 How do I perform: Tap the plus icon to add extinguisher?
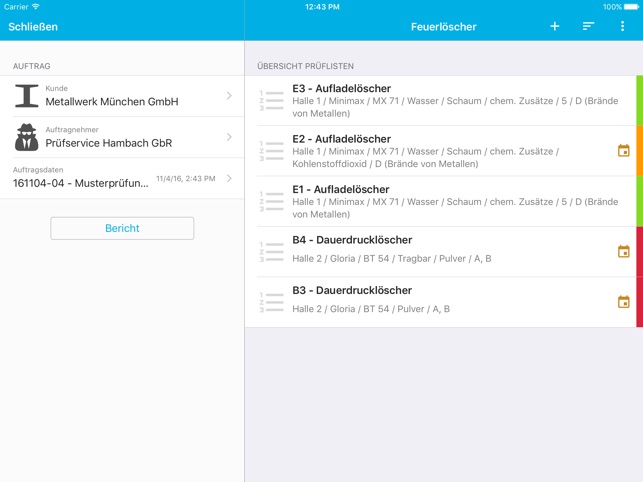(x=554, y=26)
